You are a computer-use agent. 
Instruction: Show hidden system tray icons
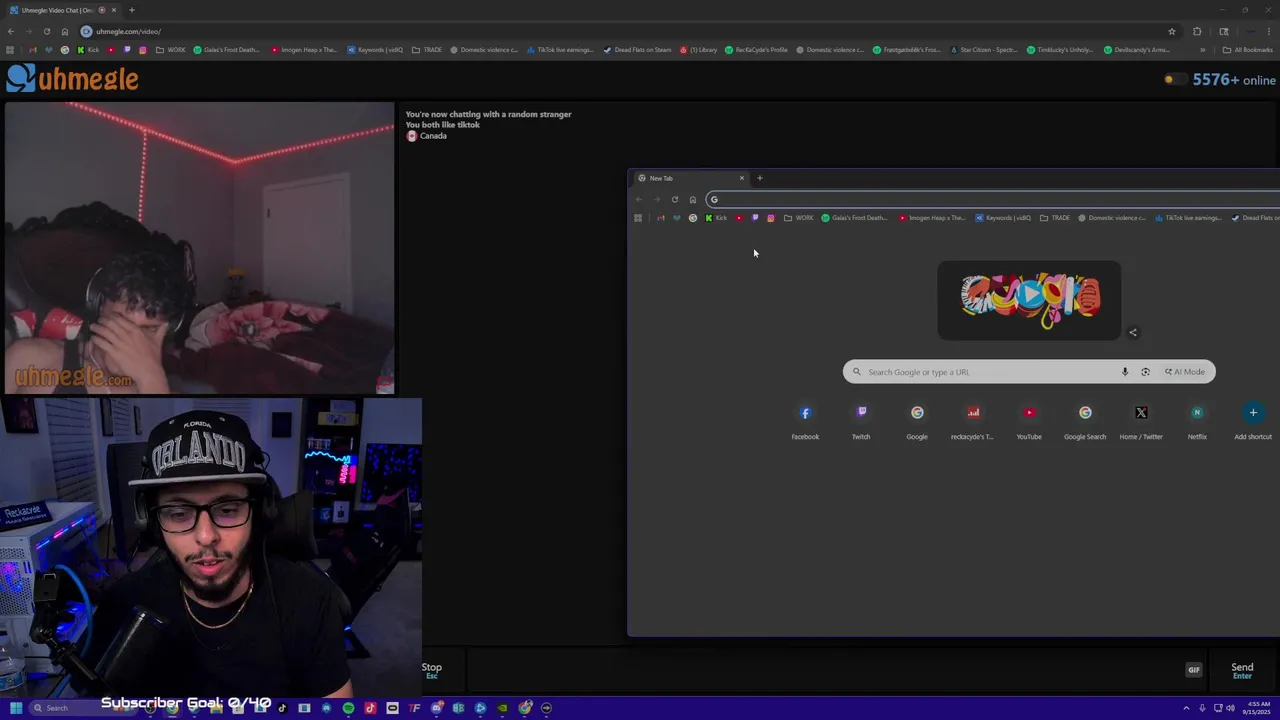point(1189,708)
